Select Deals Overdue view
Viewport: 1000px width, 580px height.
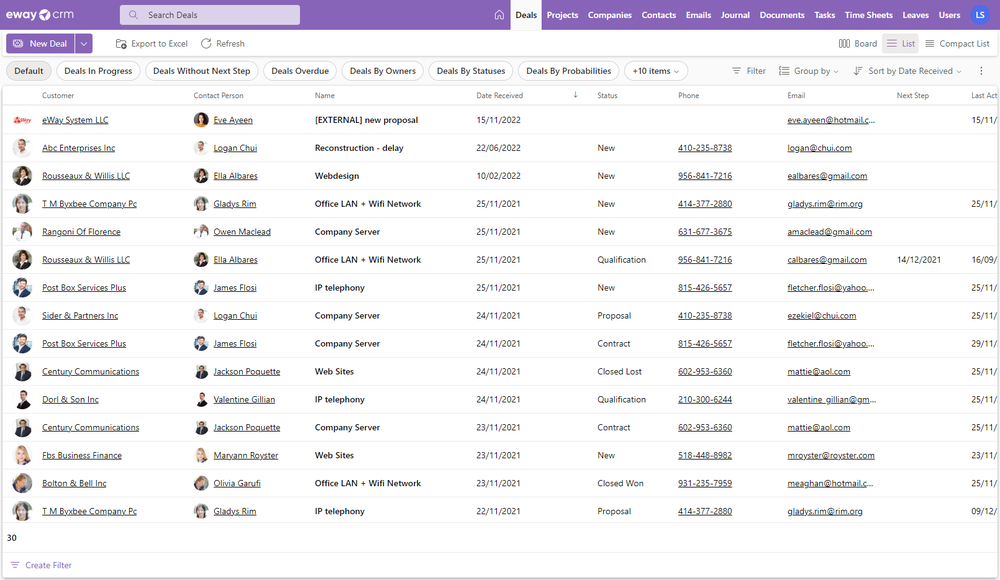click(x=300, y=71)
